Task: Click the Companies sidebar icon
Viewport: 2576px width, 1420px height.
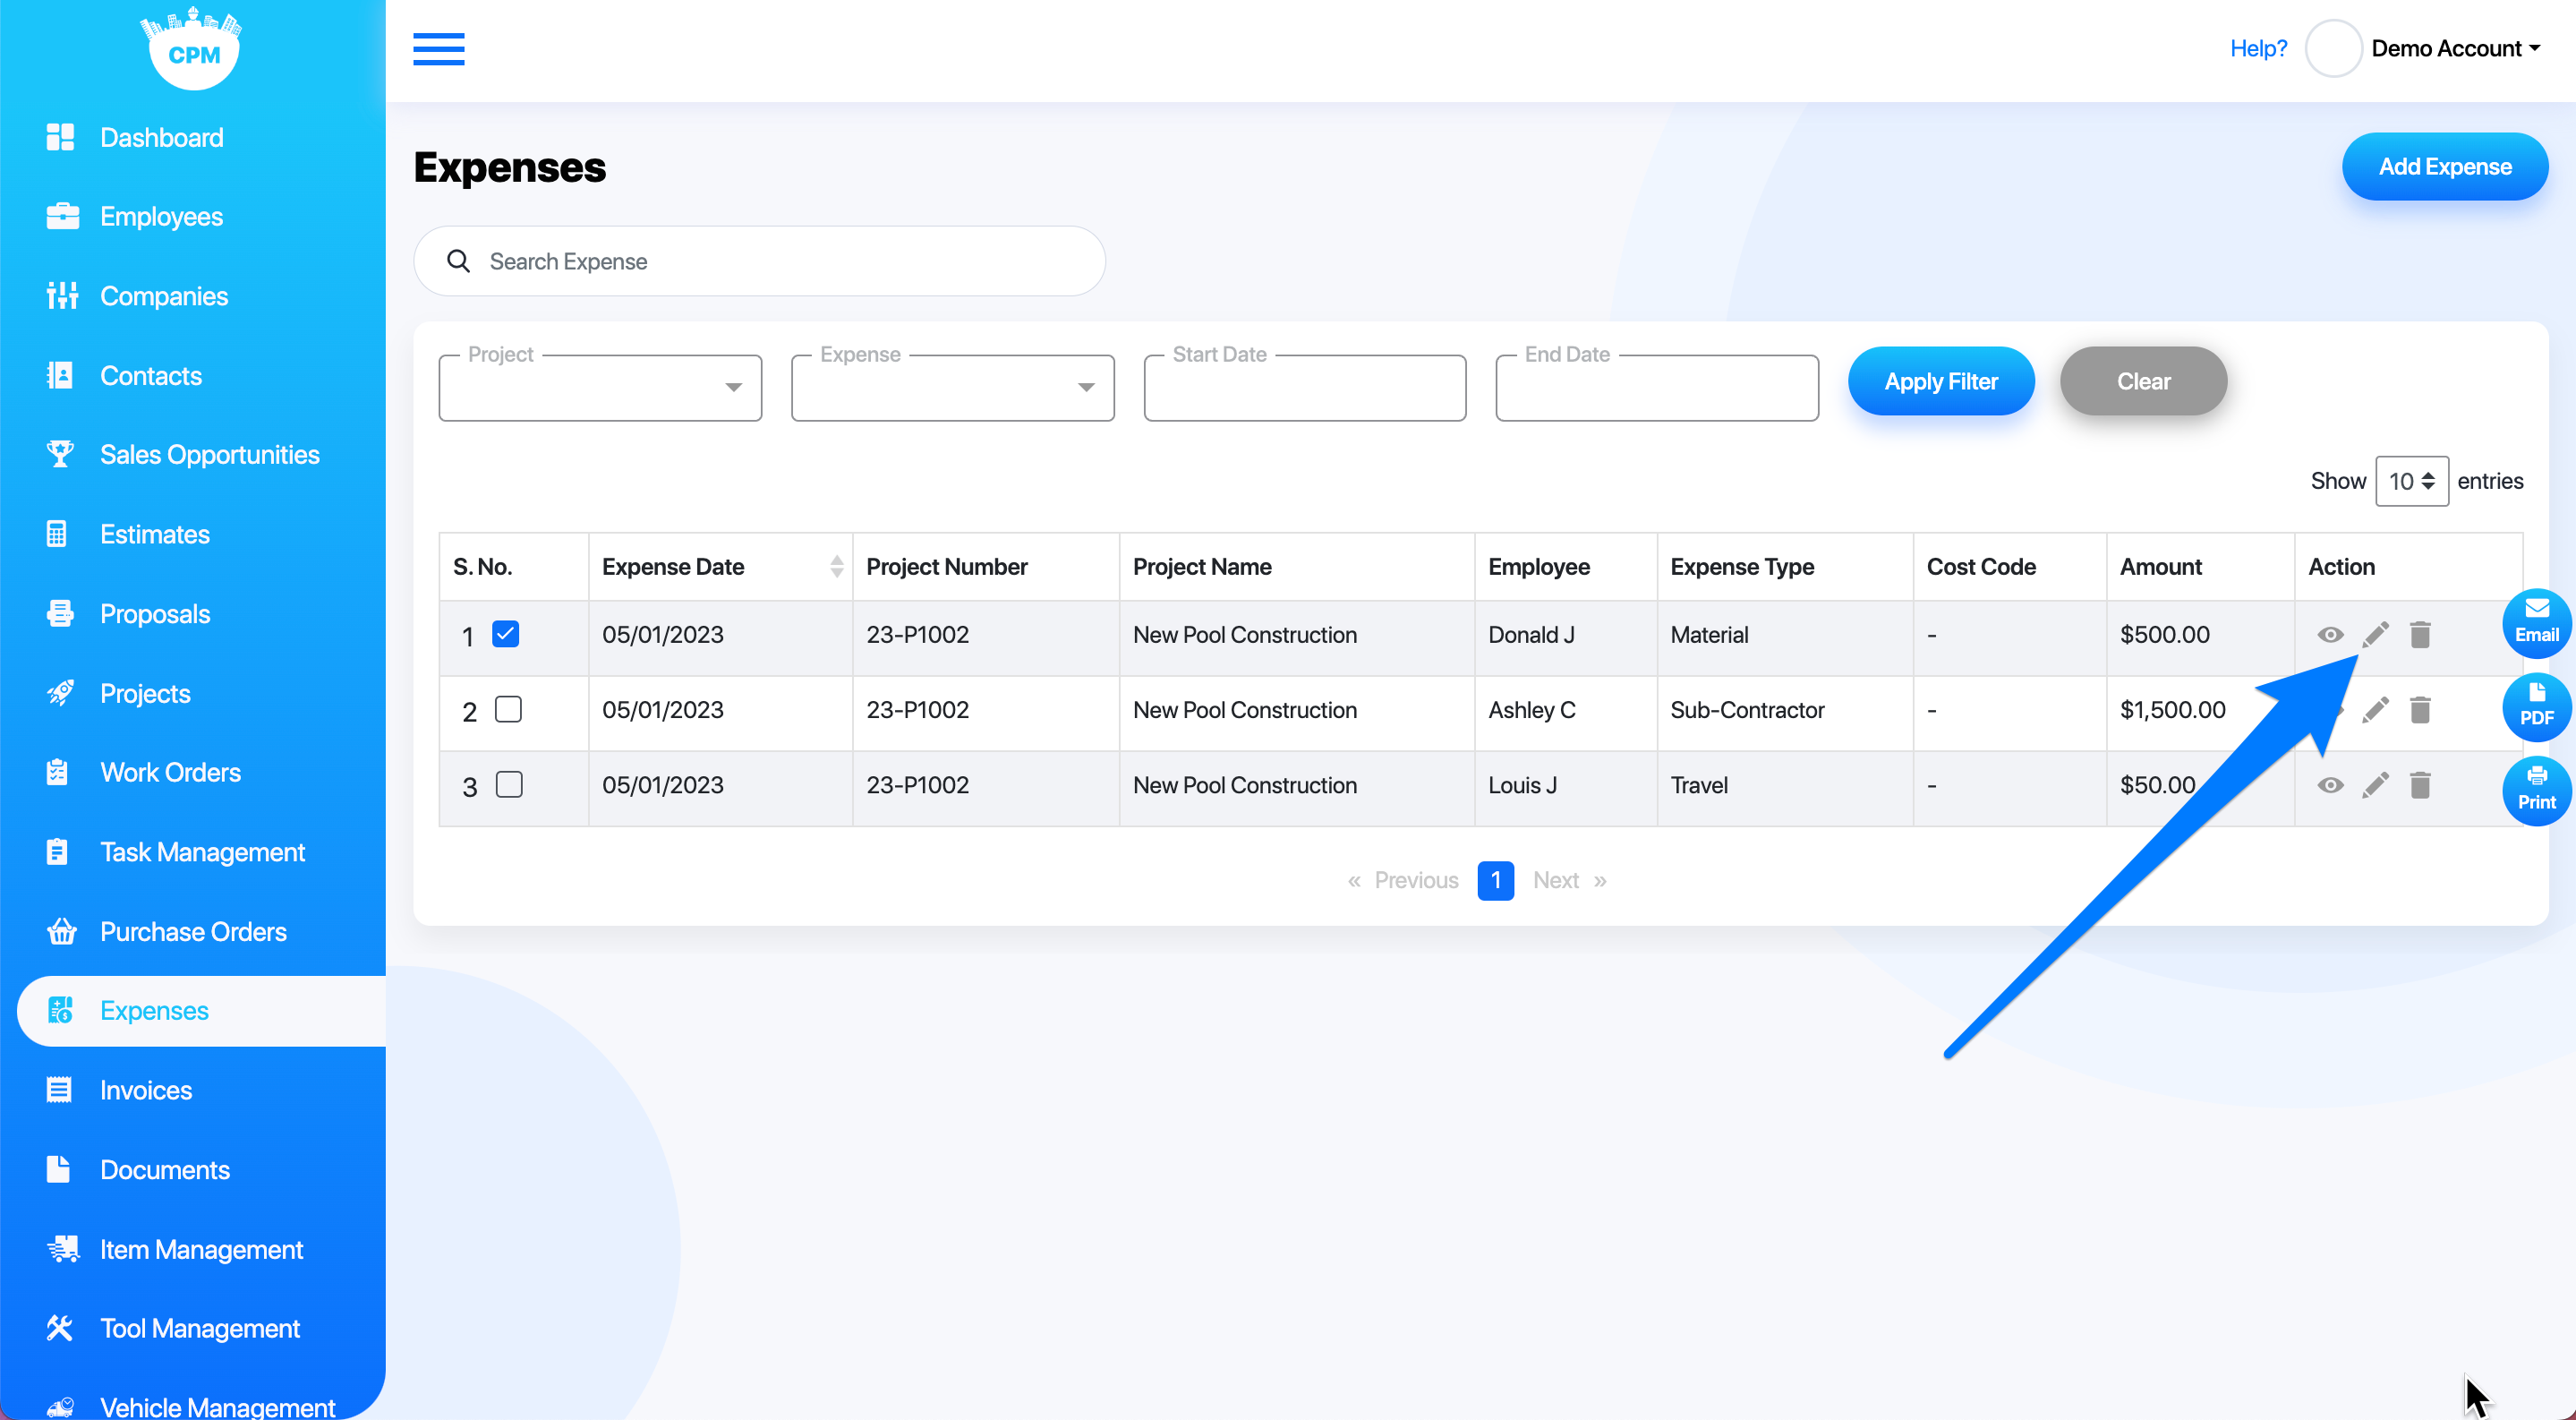Action: click(x=62, y=296)
